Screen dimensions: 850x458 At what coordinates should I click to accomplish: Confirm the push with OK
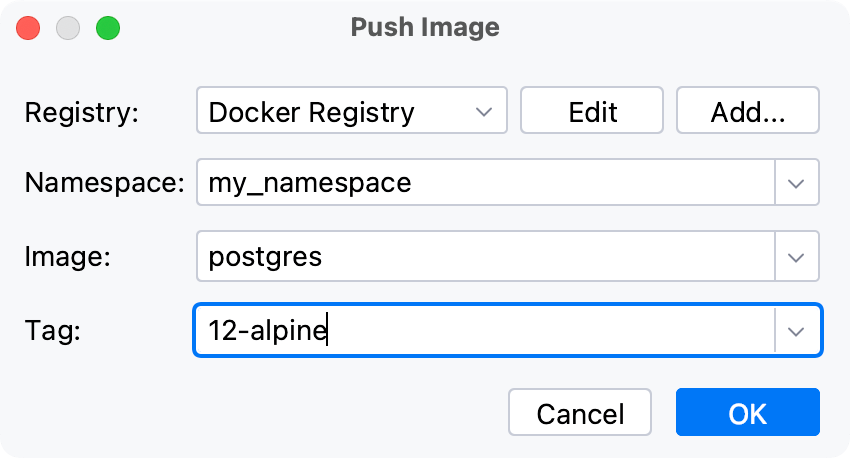coord(747,413)
